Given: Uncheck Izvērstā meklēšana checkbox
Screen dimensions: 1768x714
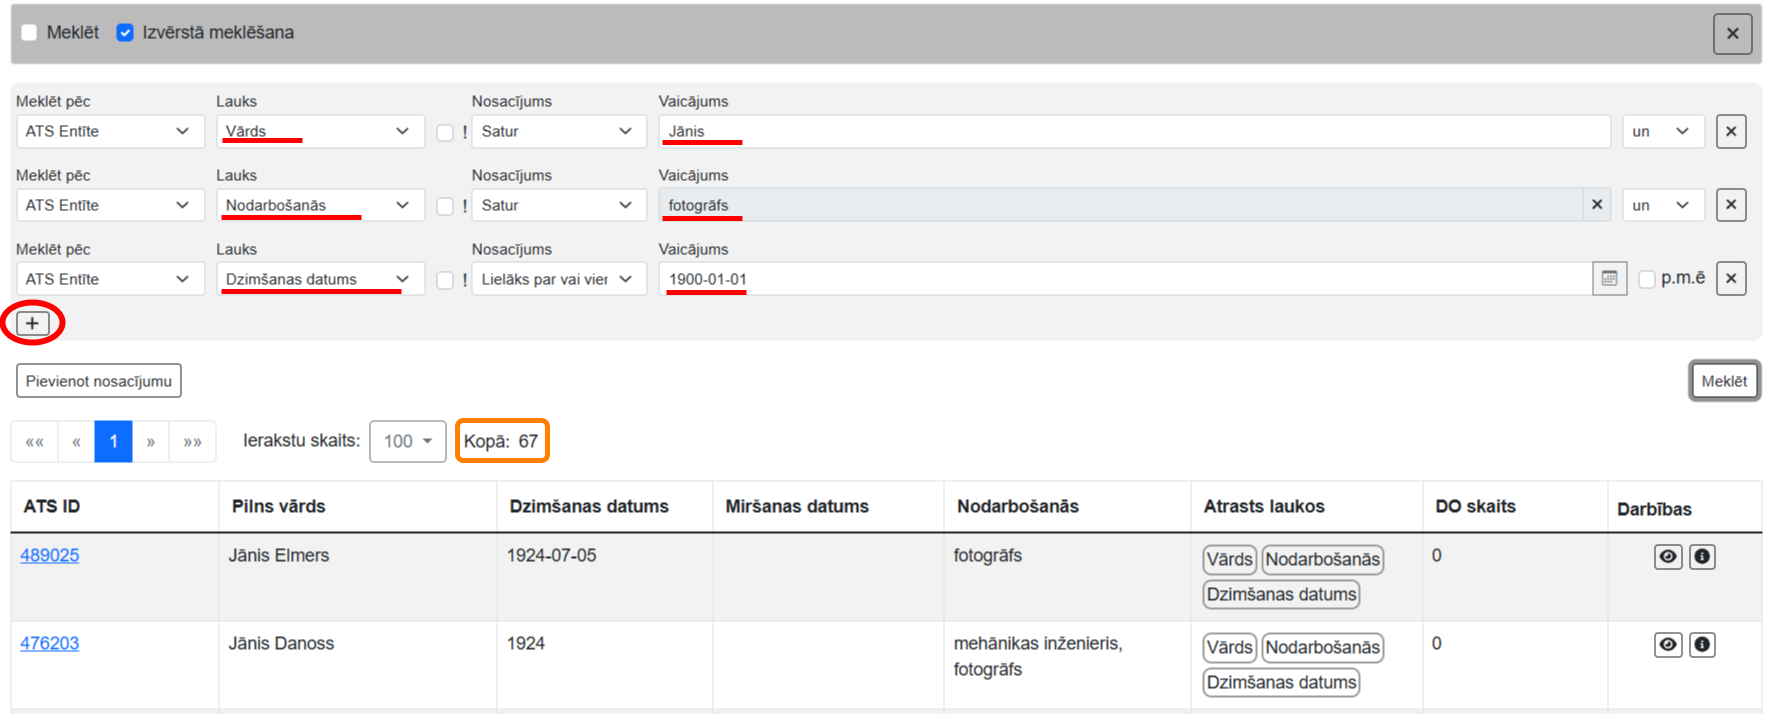Looking at the screenshot, I should [125, 33].
